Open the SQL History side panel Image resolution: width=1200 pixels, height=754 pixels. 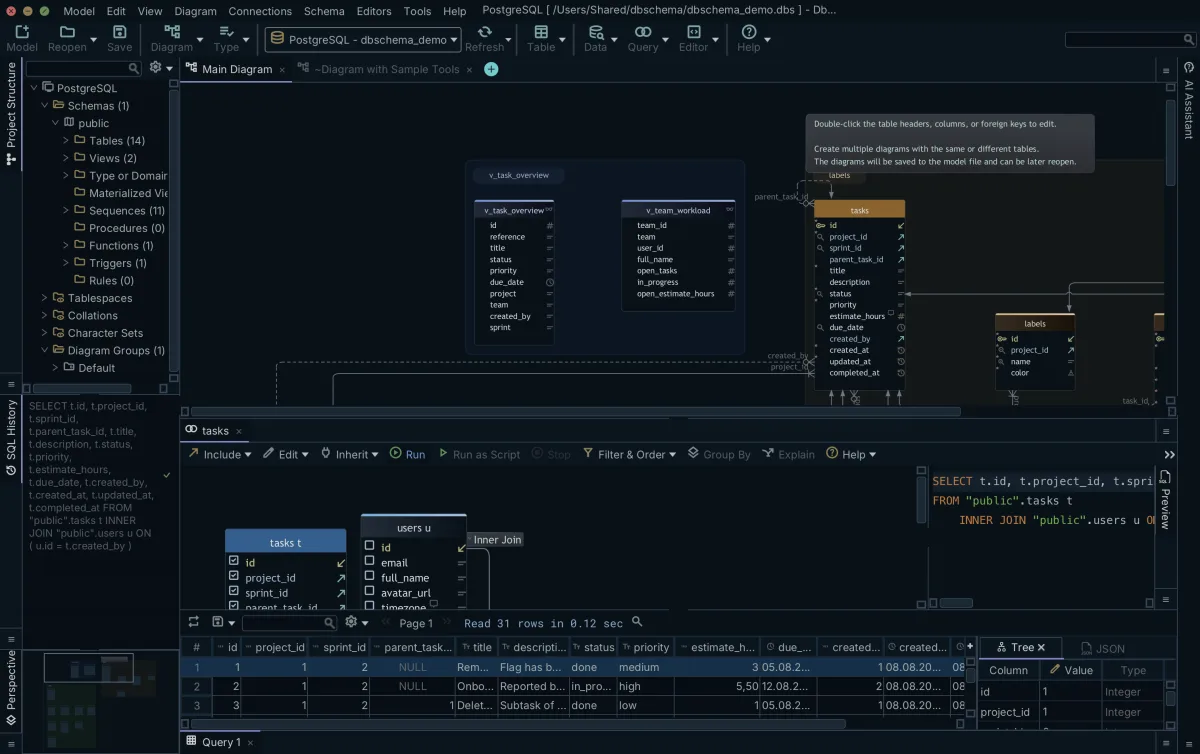(11, 437)
